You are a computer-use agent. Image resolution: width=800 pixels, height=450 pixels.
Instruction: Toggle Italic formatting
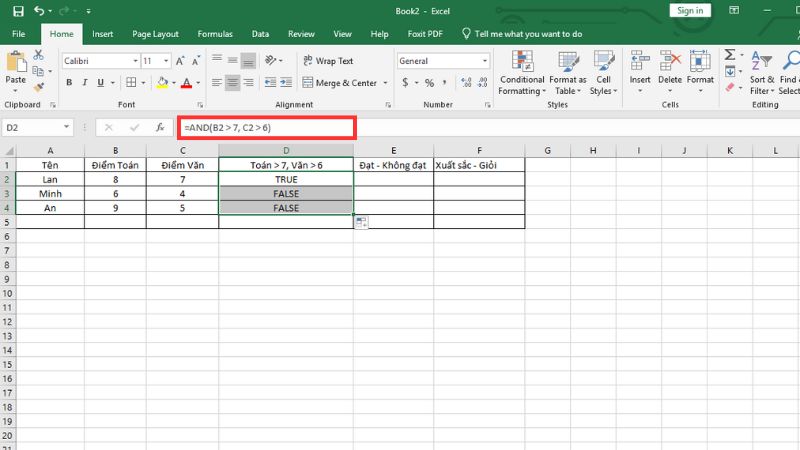pos(83,83)
